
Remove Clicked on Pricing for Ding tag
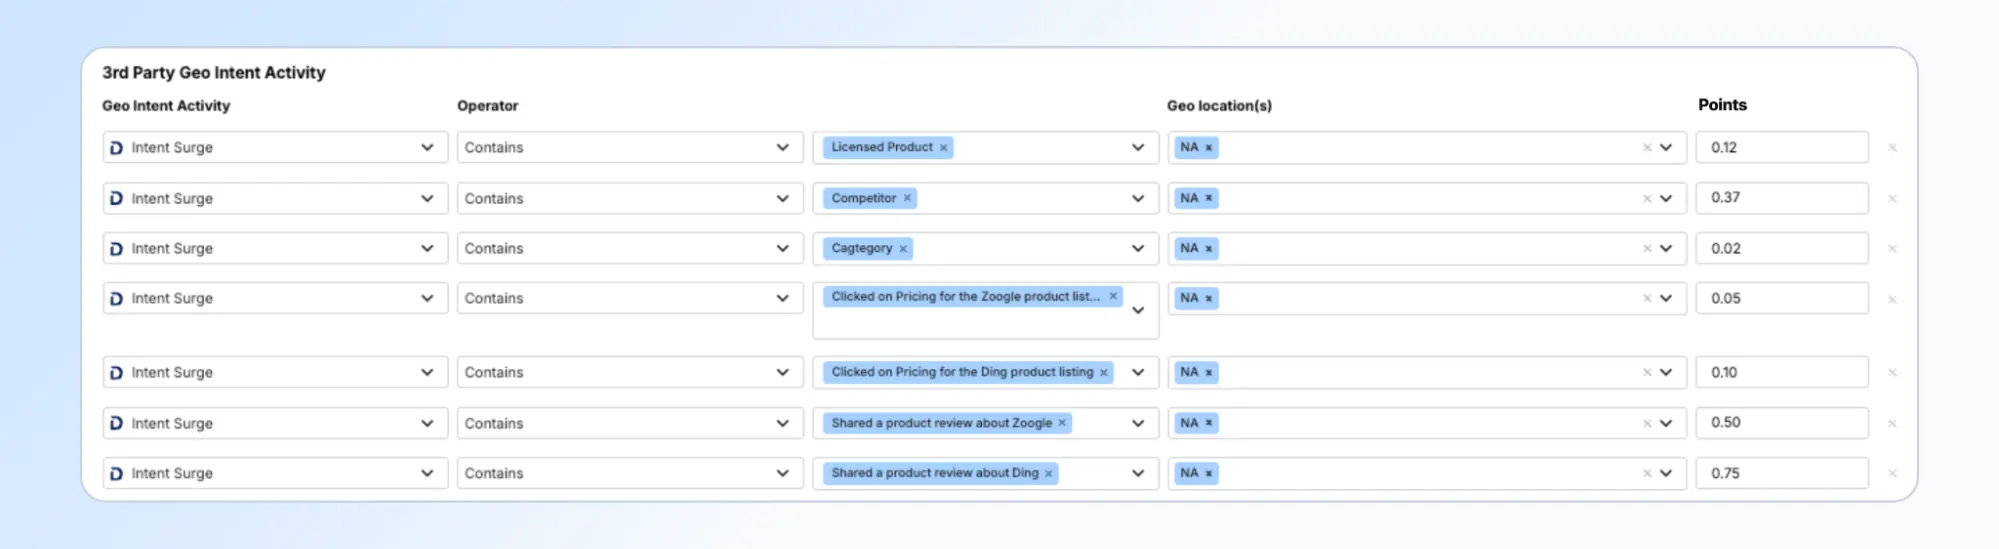[1104, 373]
